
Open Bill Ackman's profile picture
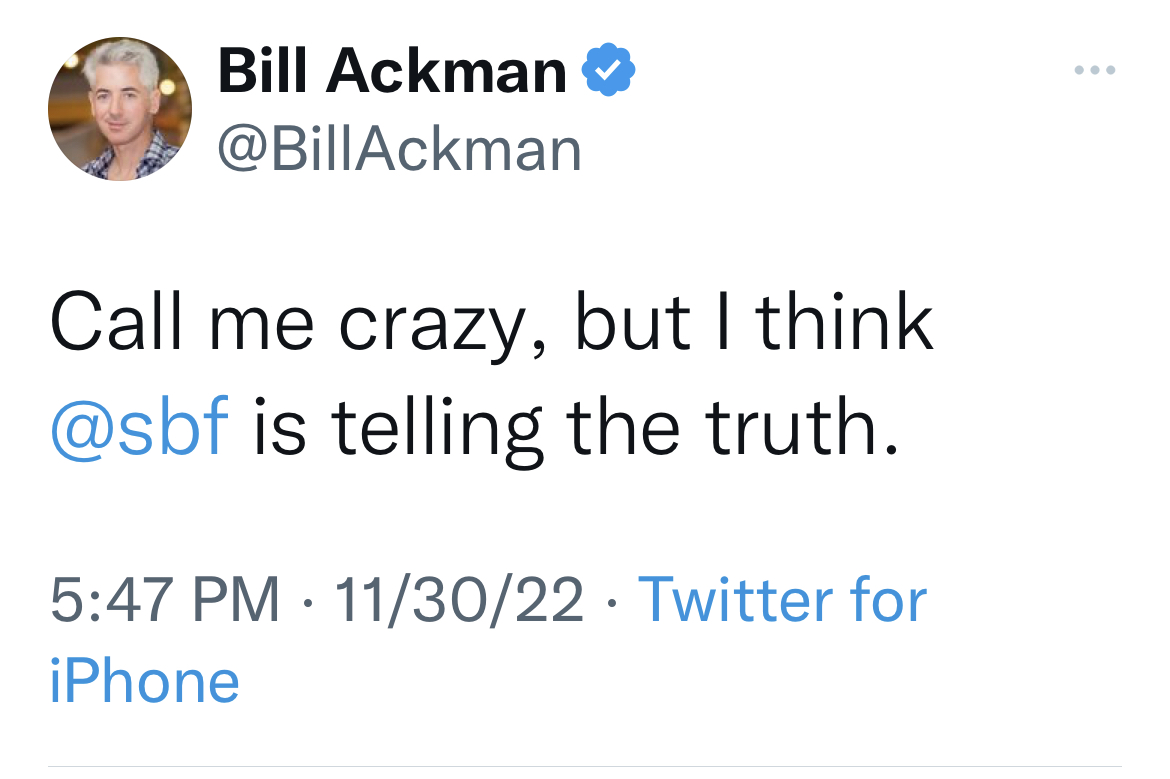pos(120,109)
